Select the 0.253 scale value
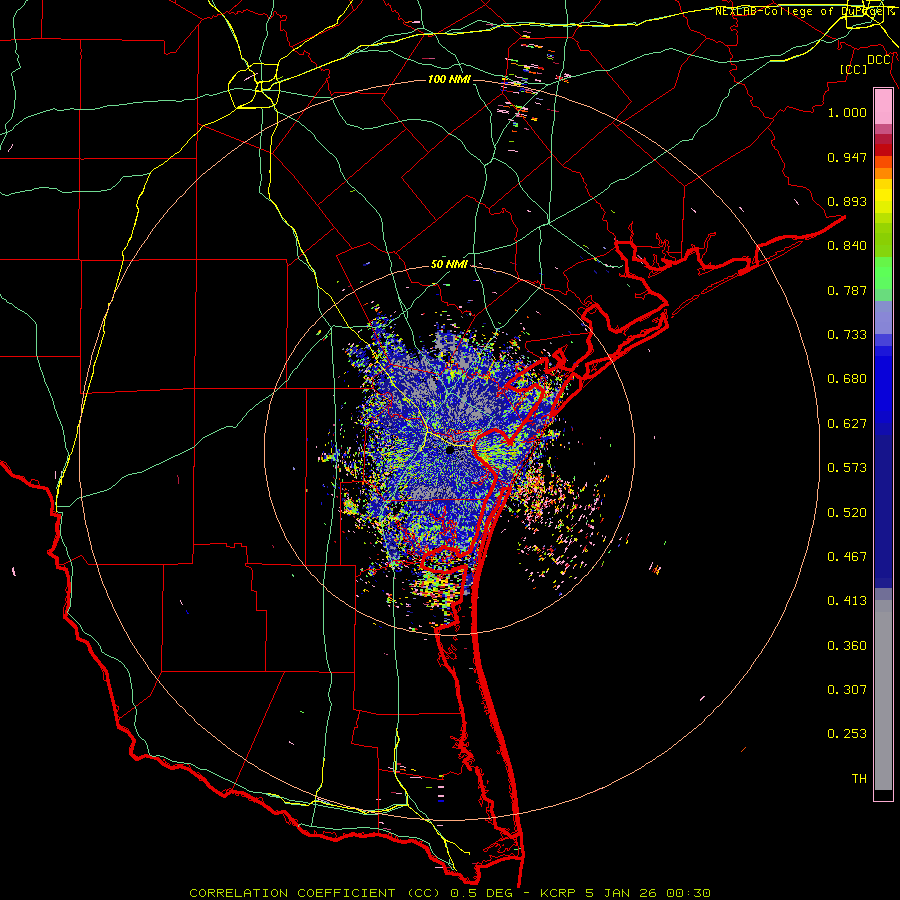This screenshot has height=900, width=900. (x=847, y=734)
